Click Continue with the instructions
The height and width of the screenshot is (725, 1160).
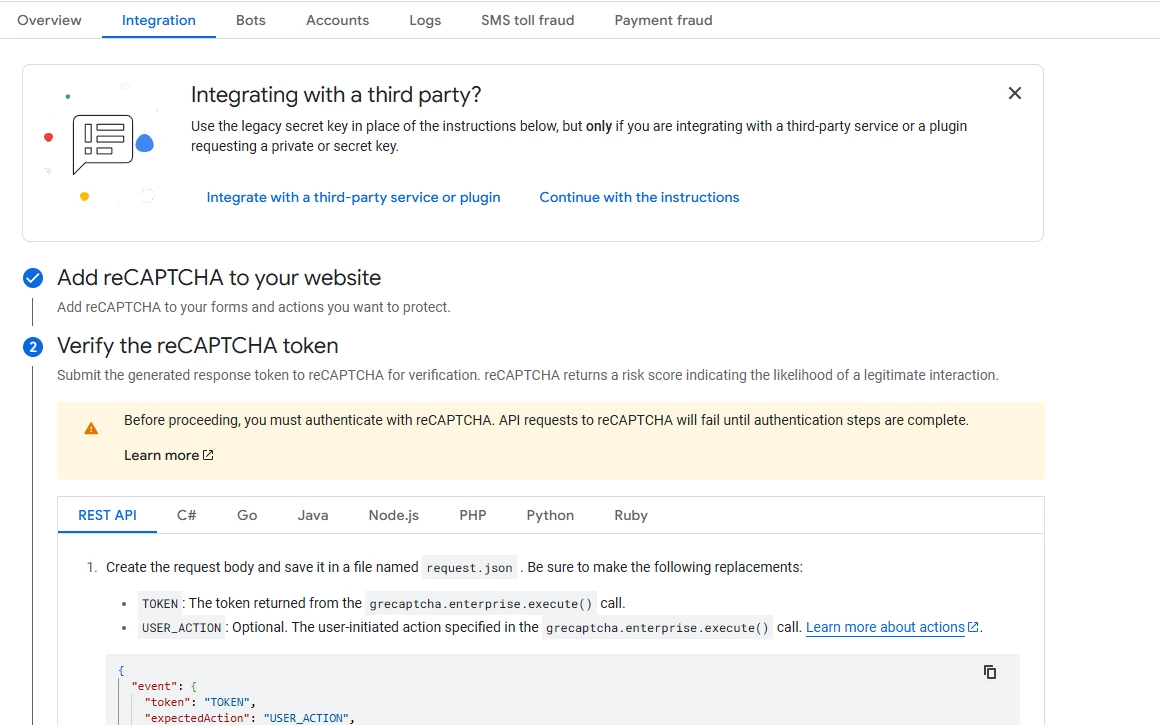639,198
